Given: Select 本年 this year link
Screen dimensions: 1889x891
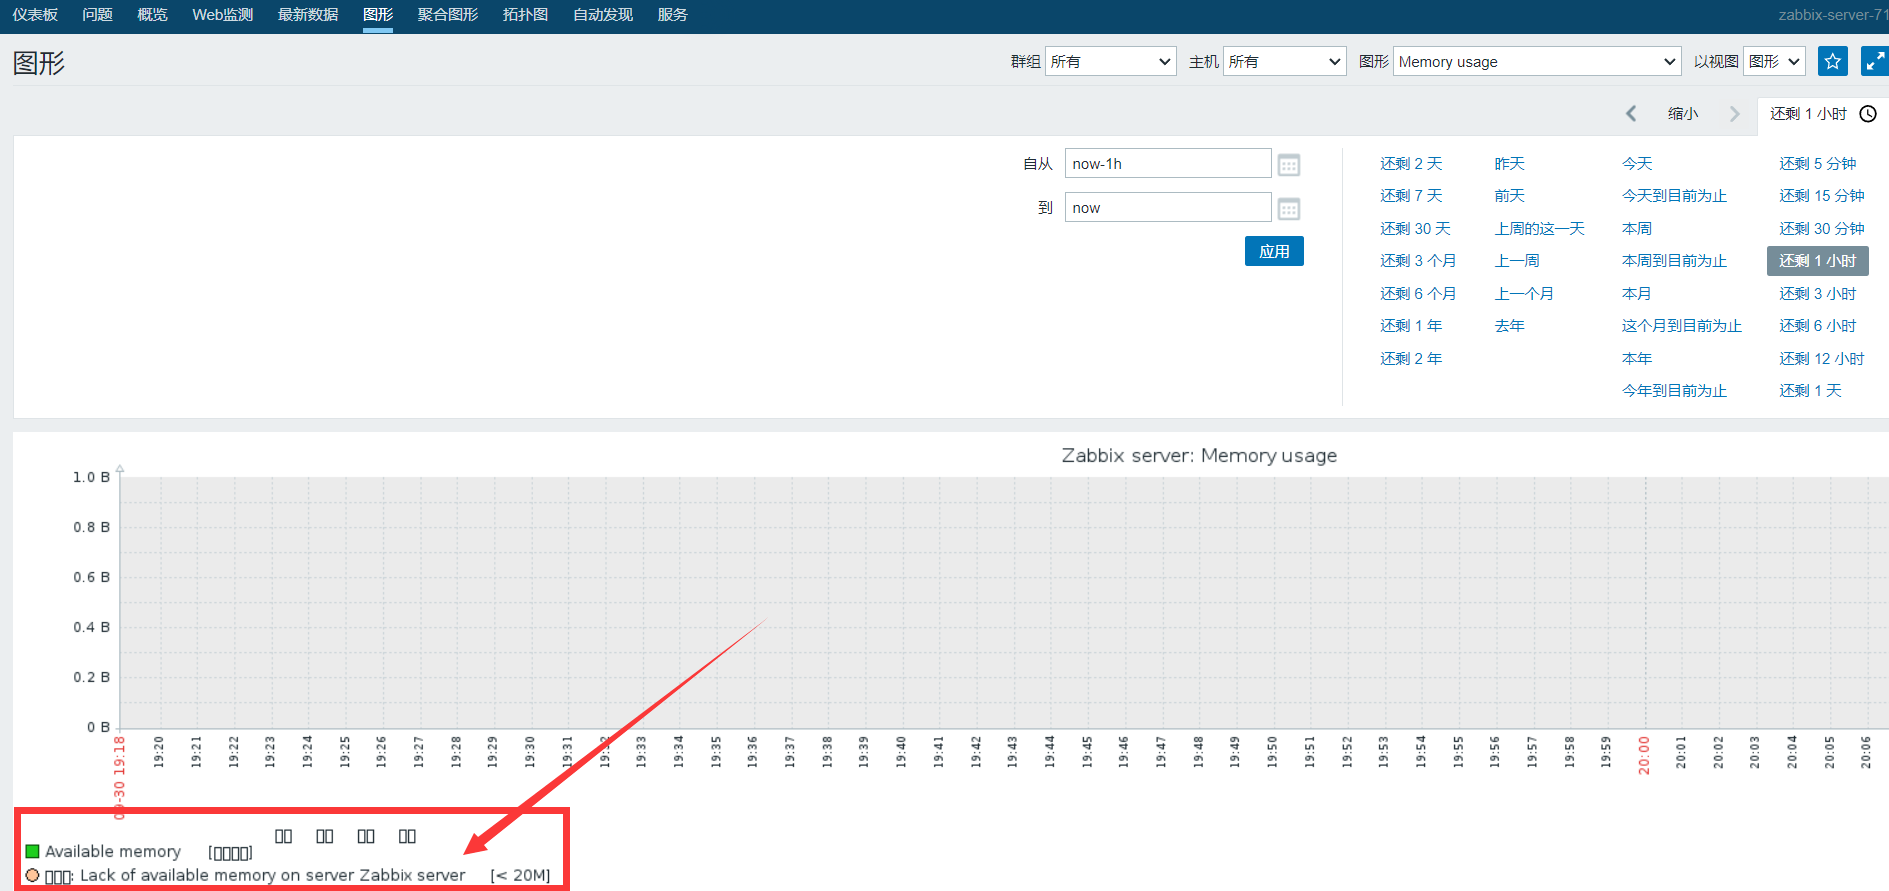Looking at the screenshot, I should [x=1637, y=358].
